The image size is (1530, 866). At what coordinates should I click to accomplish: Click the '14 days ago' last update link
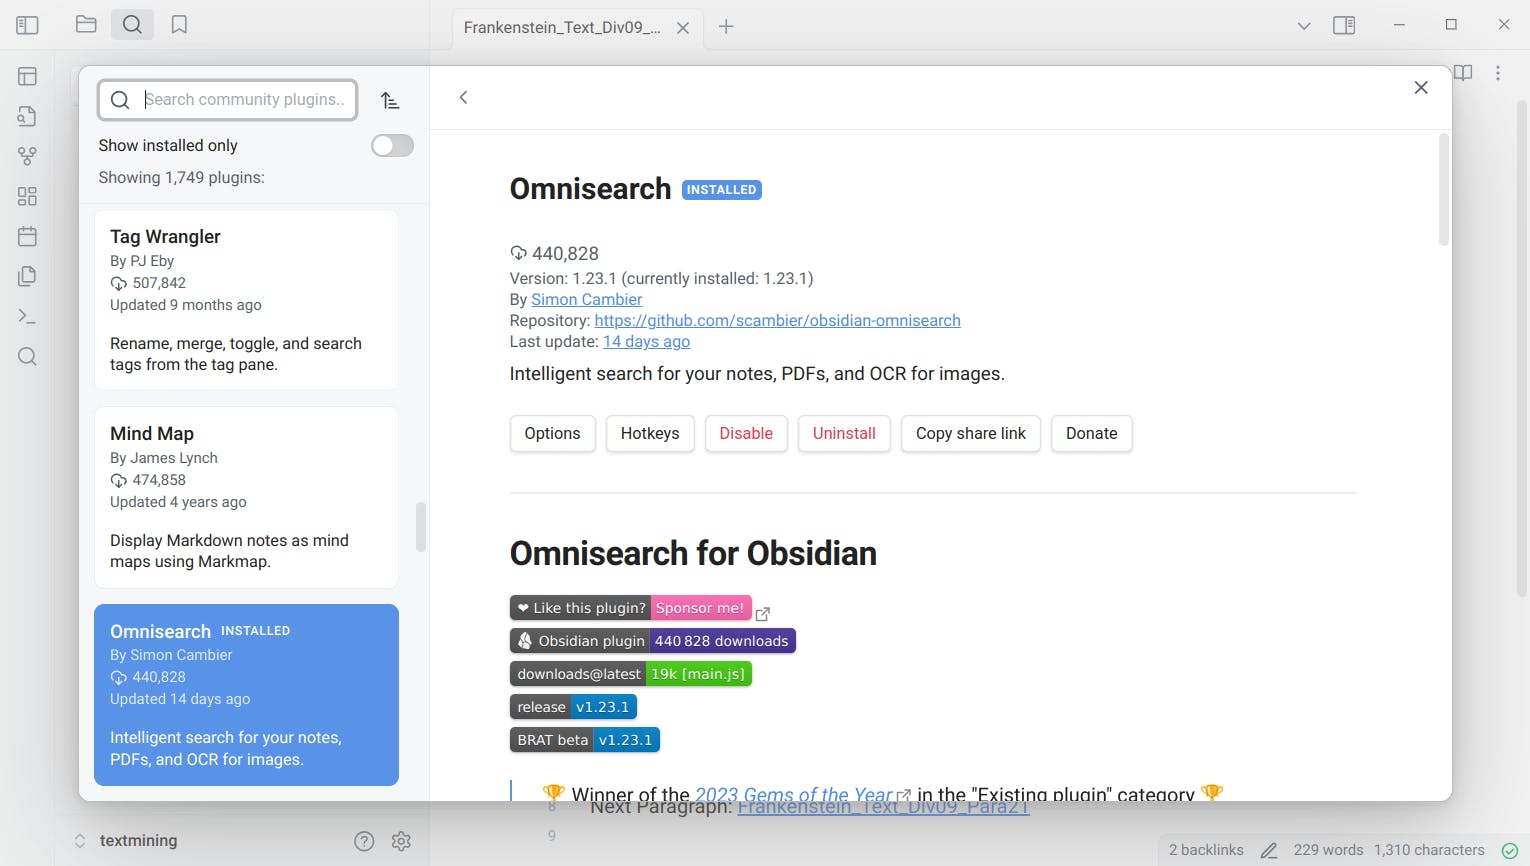(646, 342)
